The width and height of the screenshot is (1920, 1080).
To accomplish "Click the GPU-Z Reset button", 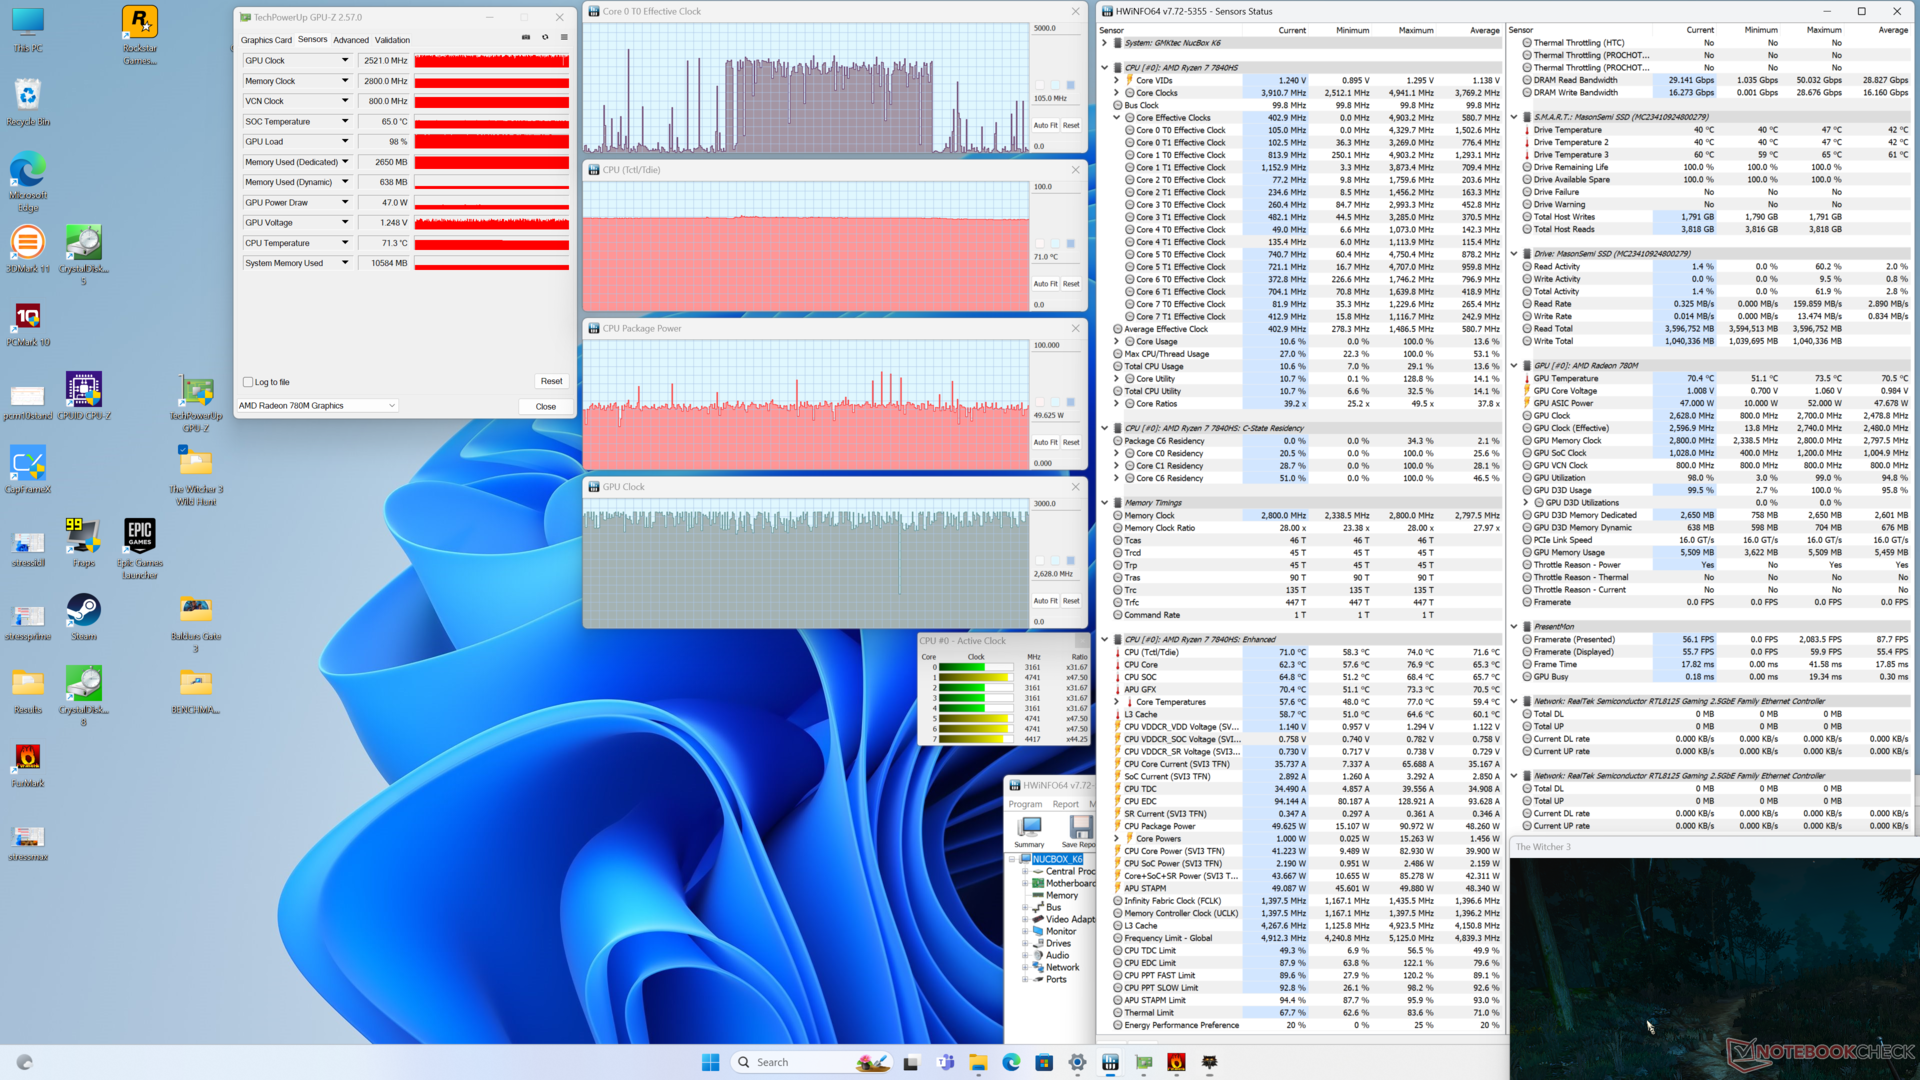I will [x=551, y=381].
